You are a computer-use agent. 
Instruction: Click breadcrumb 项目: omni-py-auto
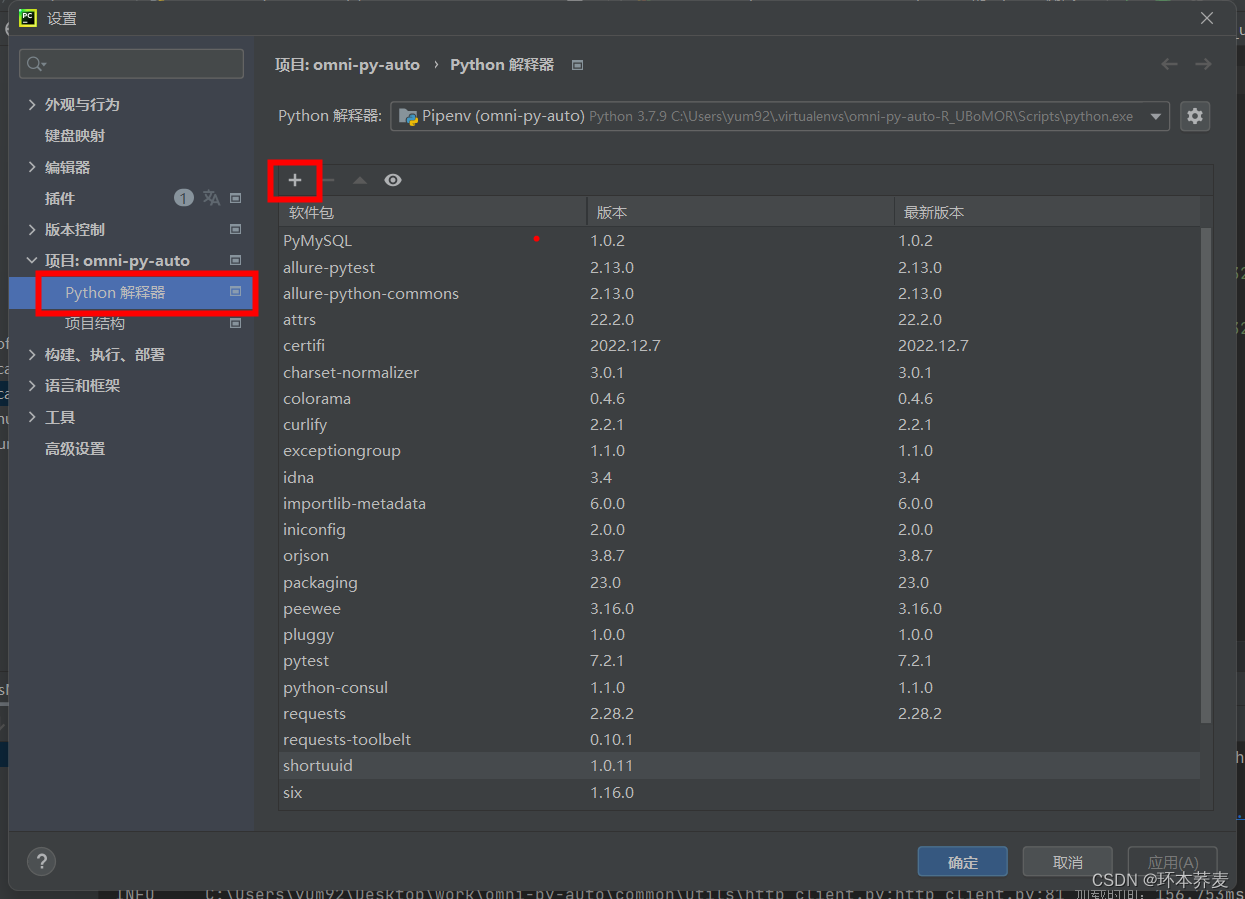(347, 64)
